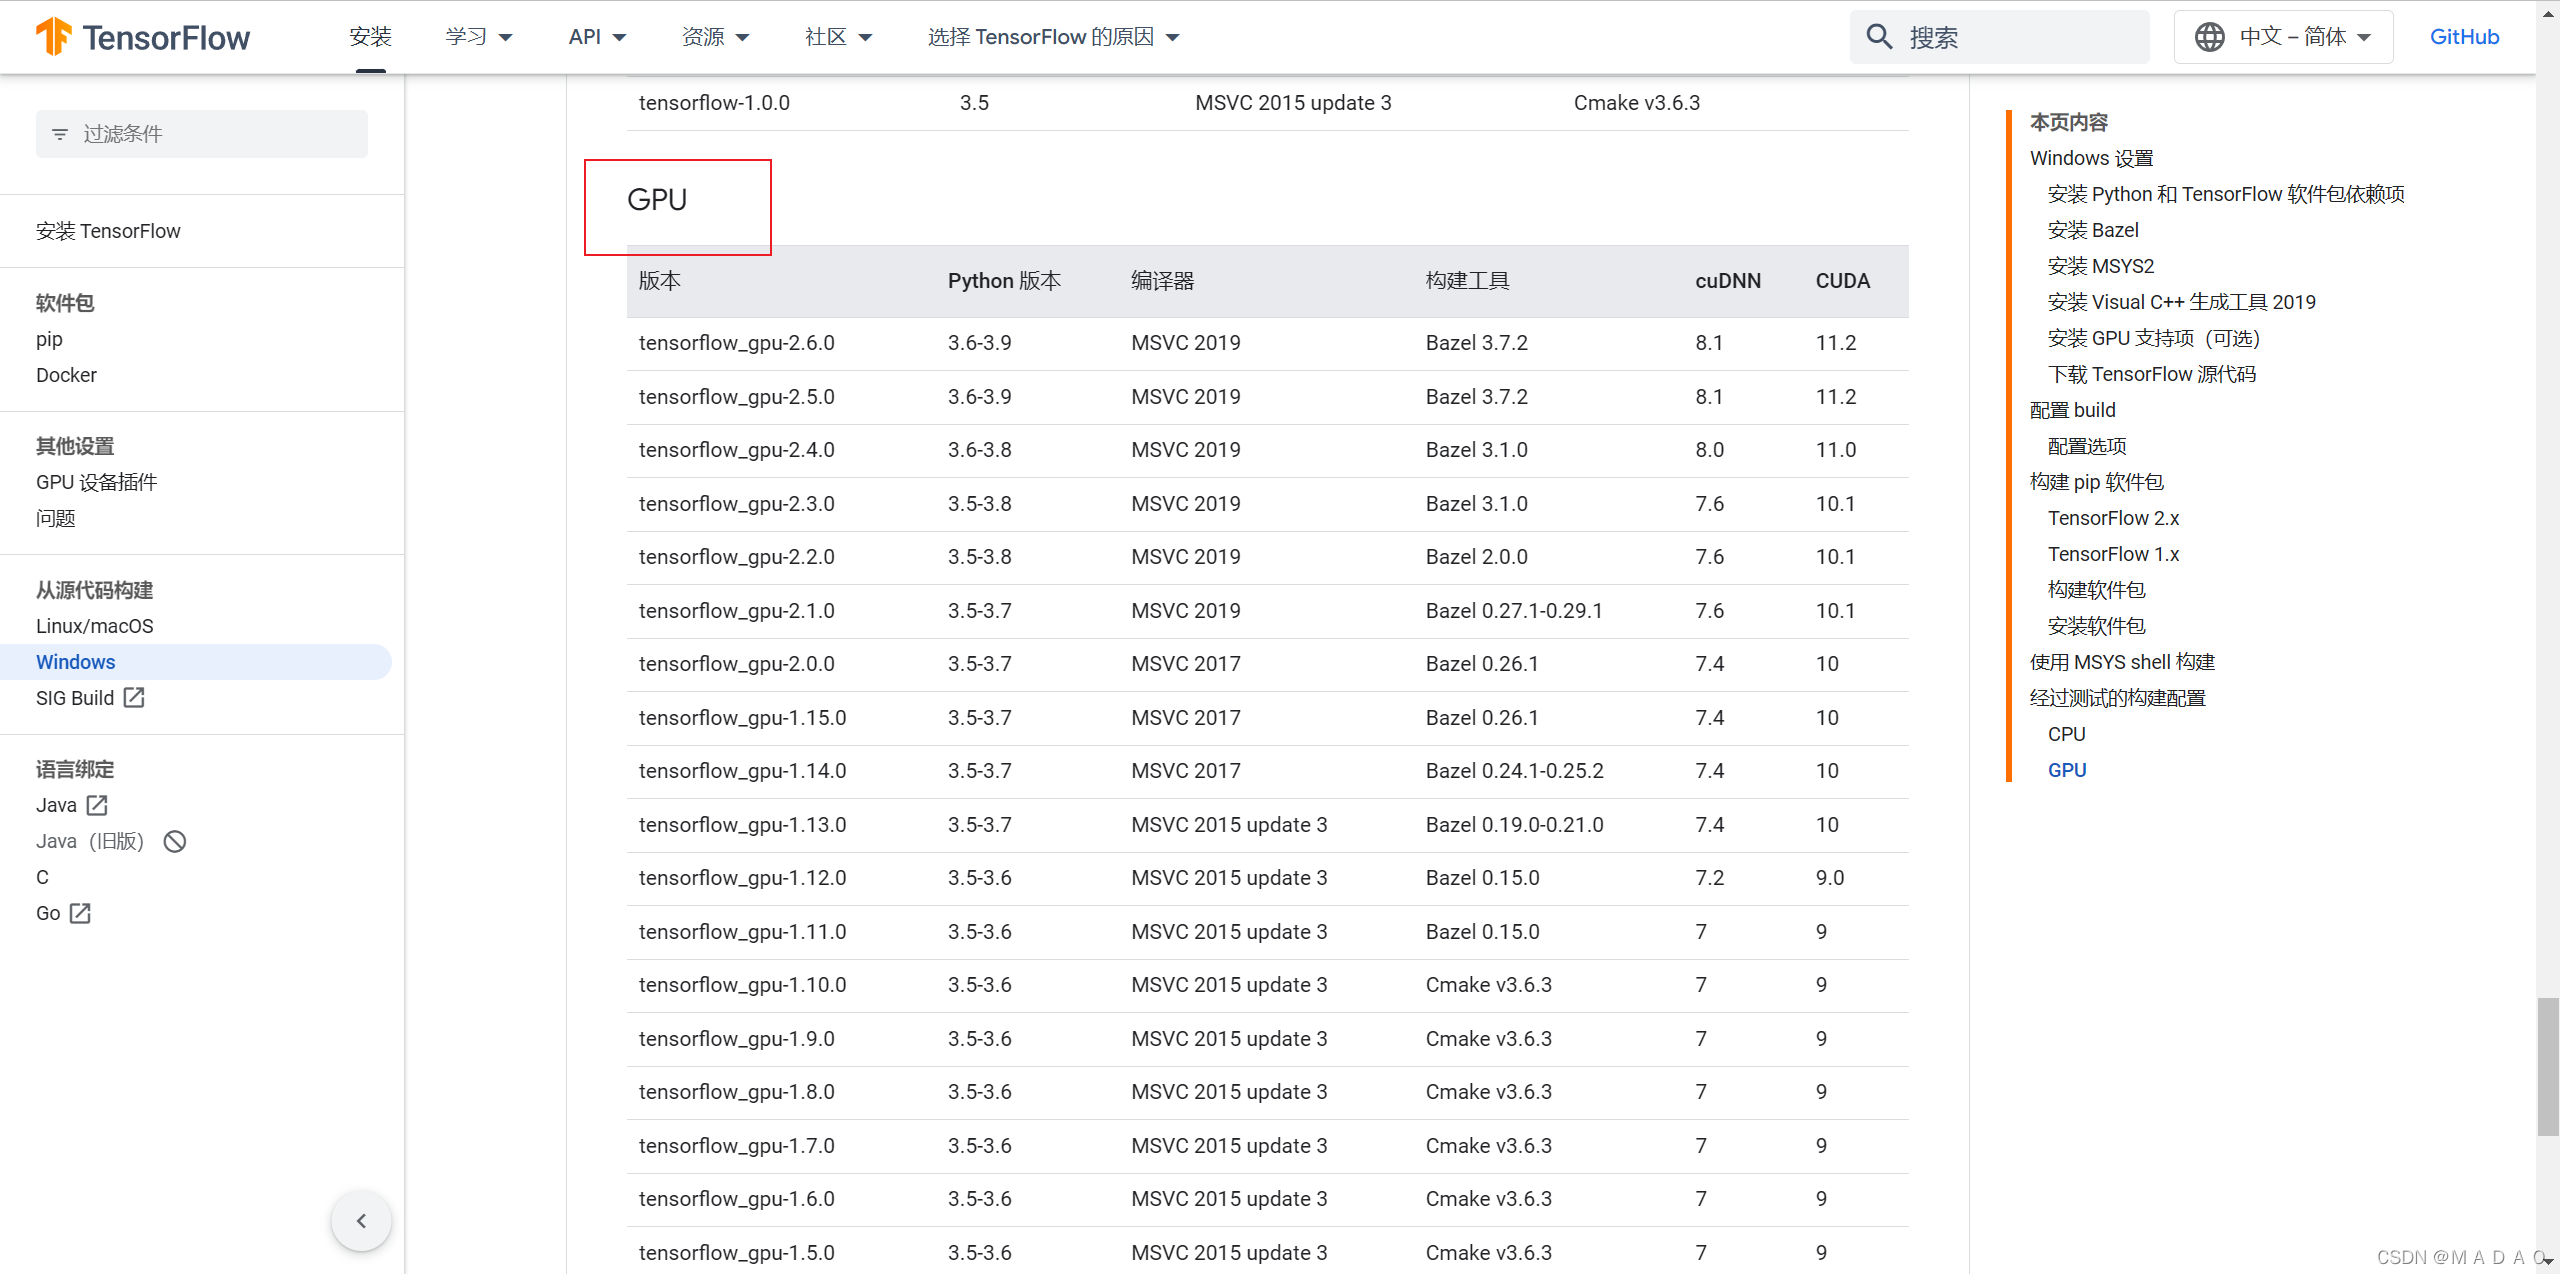Jump to 使用 MSYS shell 构建 section
2560x1274 pixels.
(x=2122, y=662)
